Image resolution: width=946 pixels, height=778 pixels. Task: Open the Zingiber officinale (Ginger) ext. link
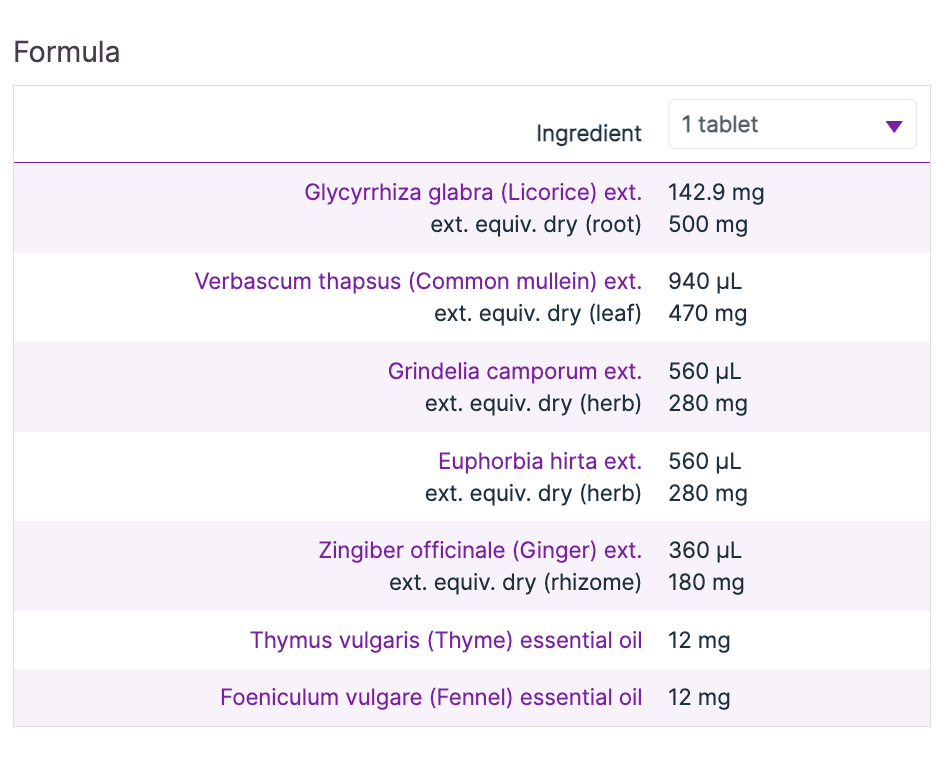[x=479, y=550]
